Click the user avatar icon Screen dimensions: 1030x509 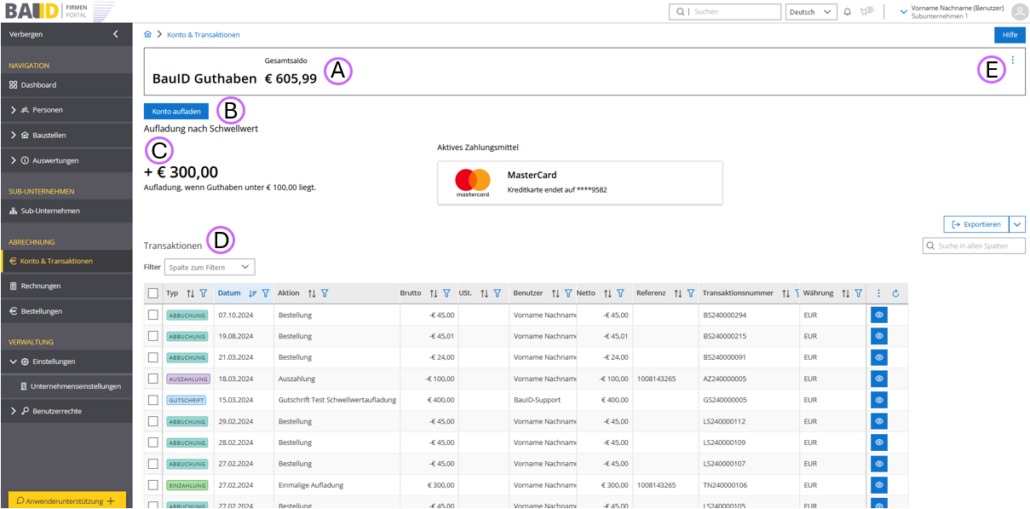[x=1018, y=12]
